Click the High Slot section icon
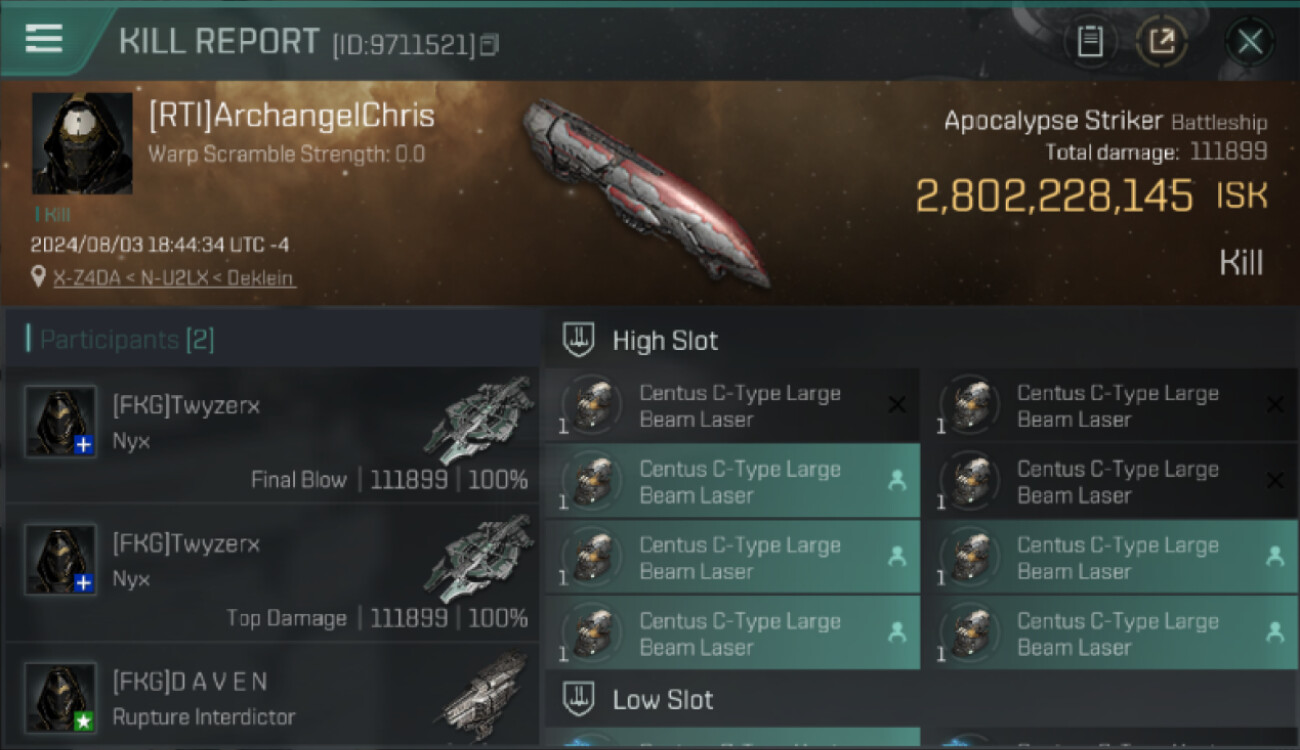Screen dimensions: 1300x750 [580, 340]
